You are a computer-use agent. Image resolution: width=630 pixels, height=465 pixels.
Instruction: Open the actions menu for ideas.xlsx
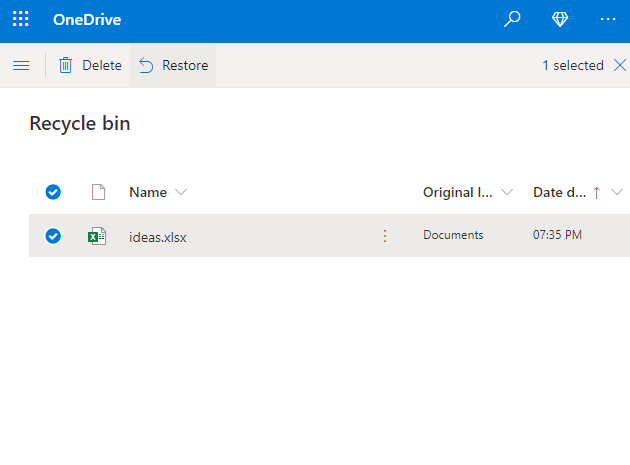point(385,236)
